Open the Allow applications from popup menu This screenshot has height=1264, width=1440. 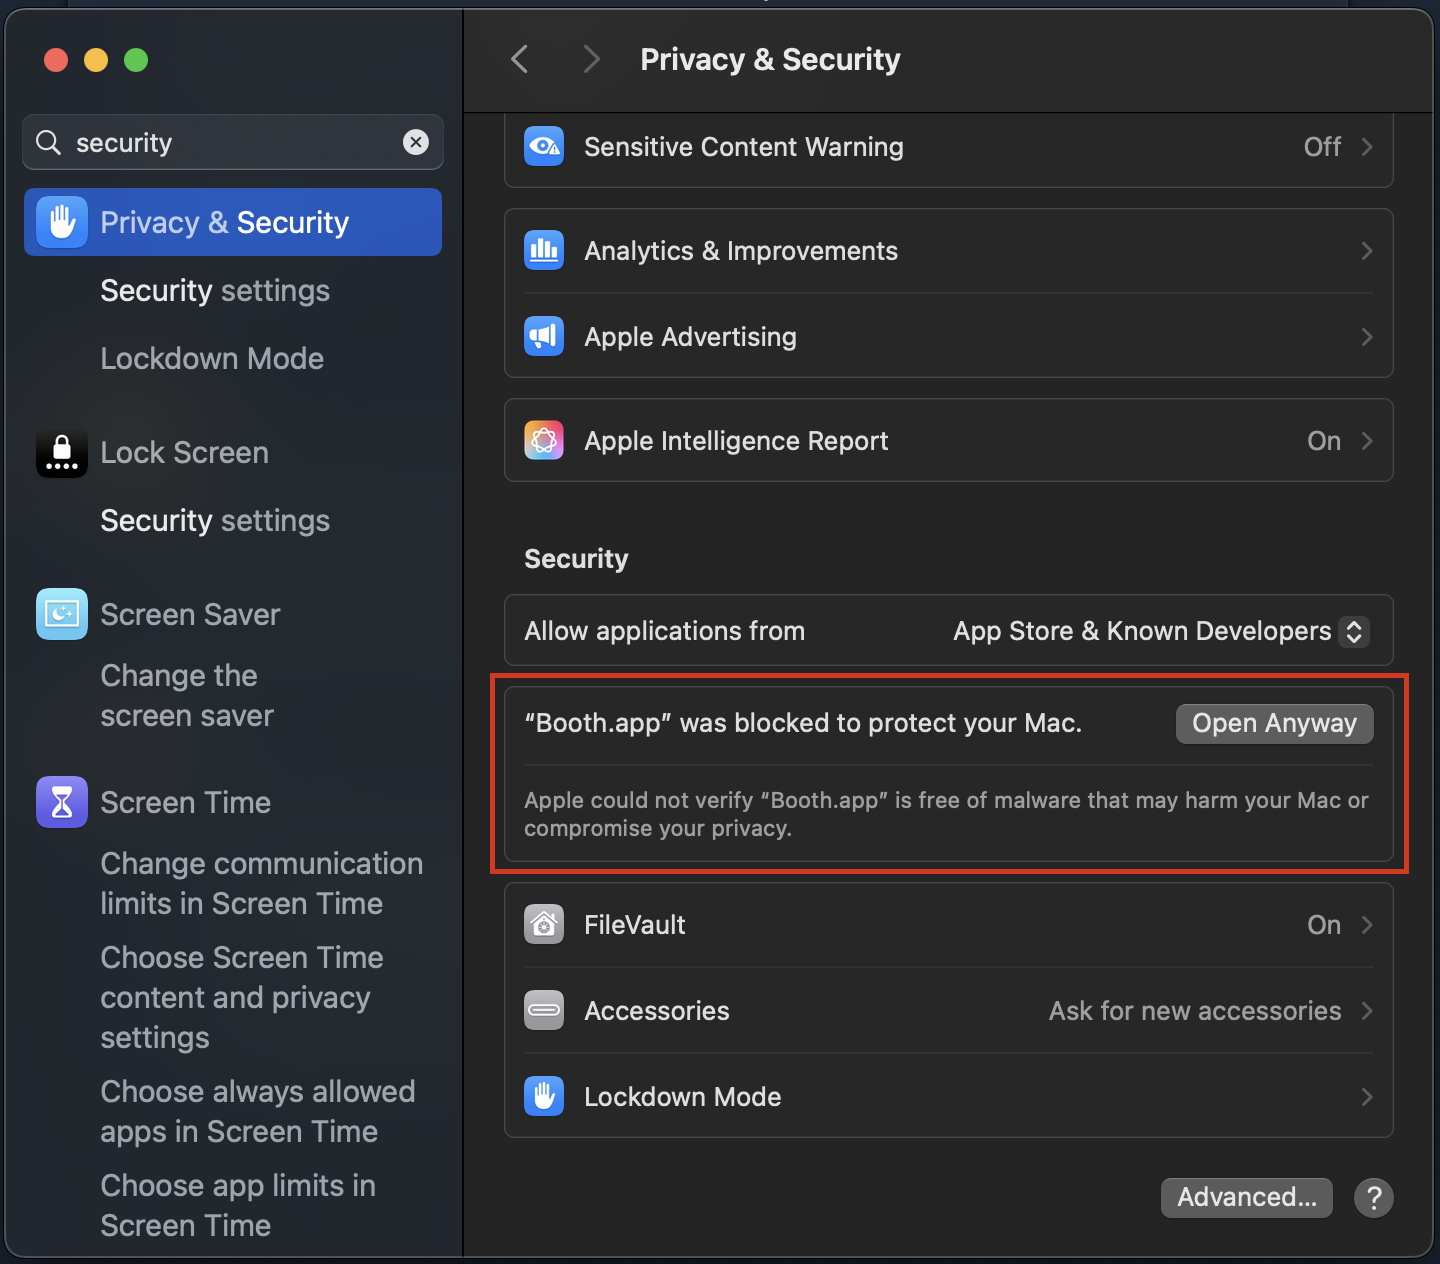point(1161,632)
